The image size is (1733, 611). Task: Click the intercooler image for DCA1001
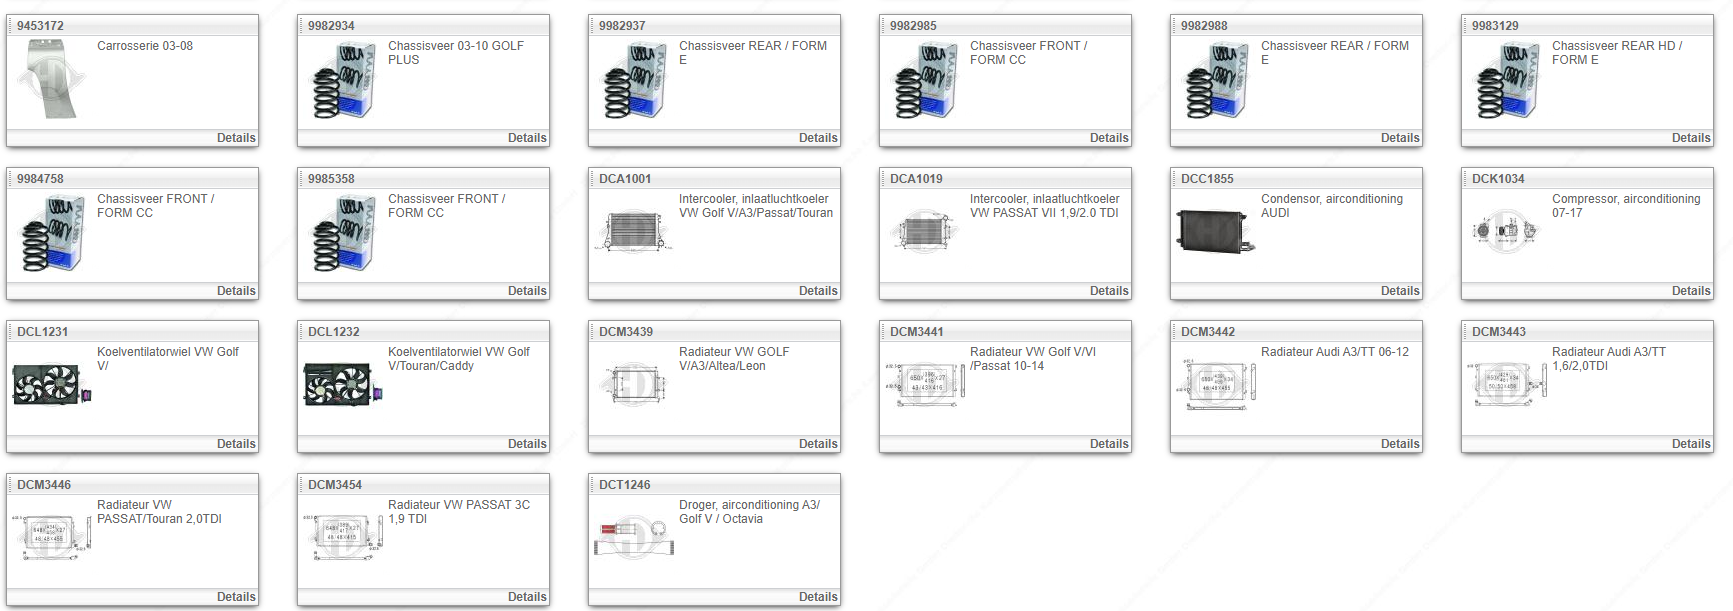[x=633, y=231]
